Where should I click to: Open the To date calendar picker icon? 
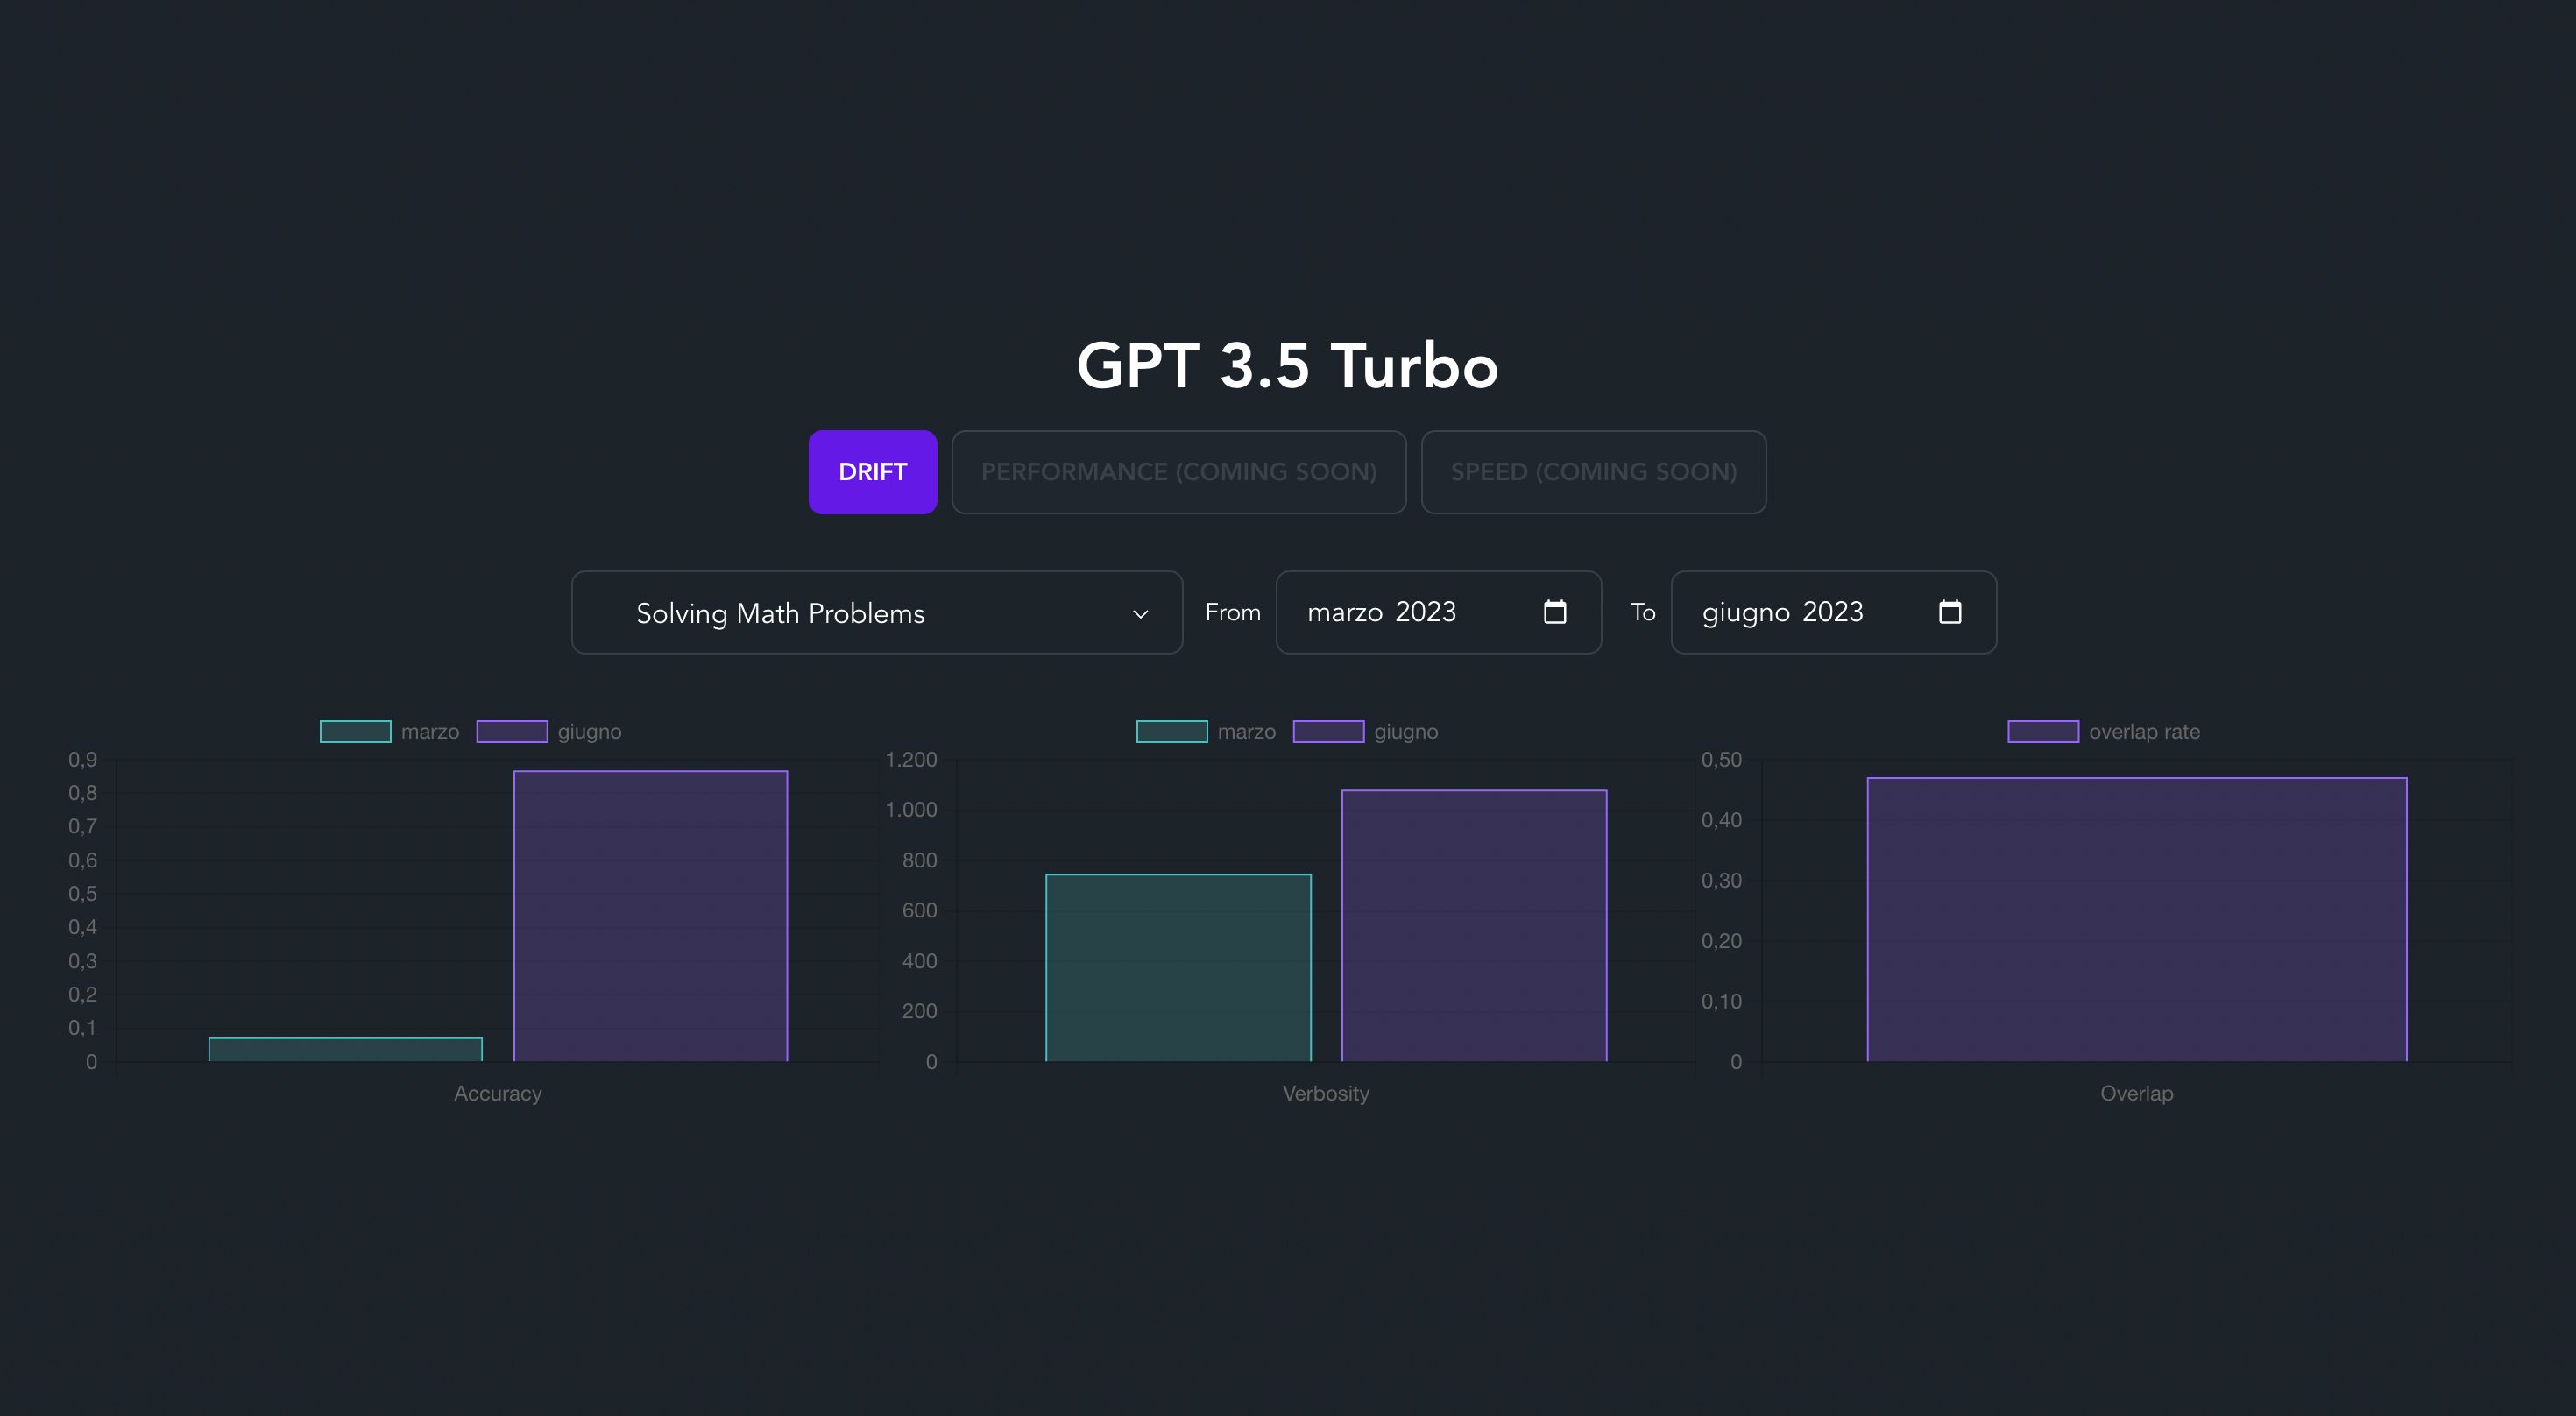point(1950,612)
